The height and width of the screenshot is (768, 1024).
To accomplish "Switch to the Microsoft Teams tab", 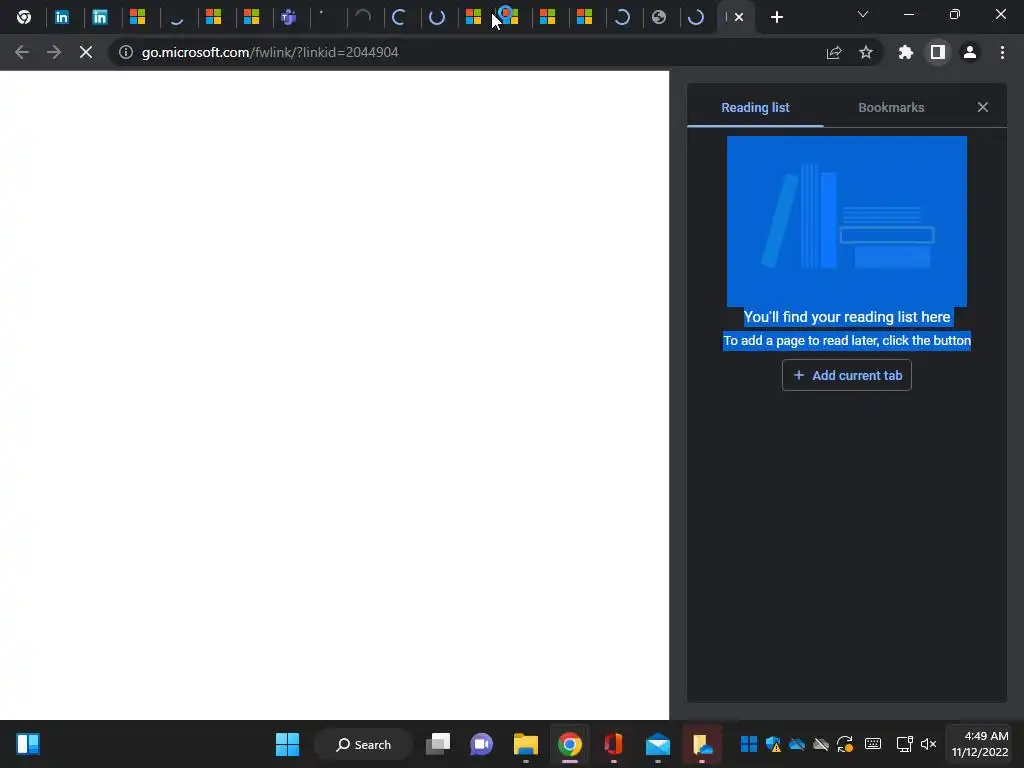I will click(x=289, y=17).
